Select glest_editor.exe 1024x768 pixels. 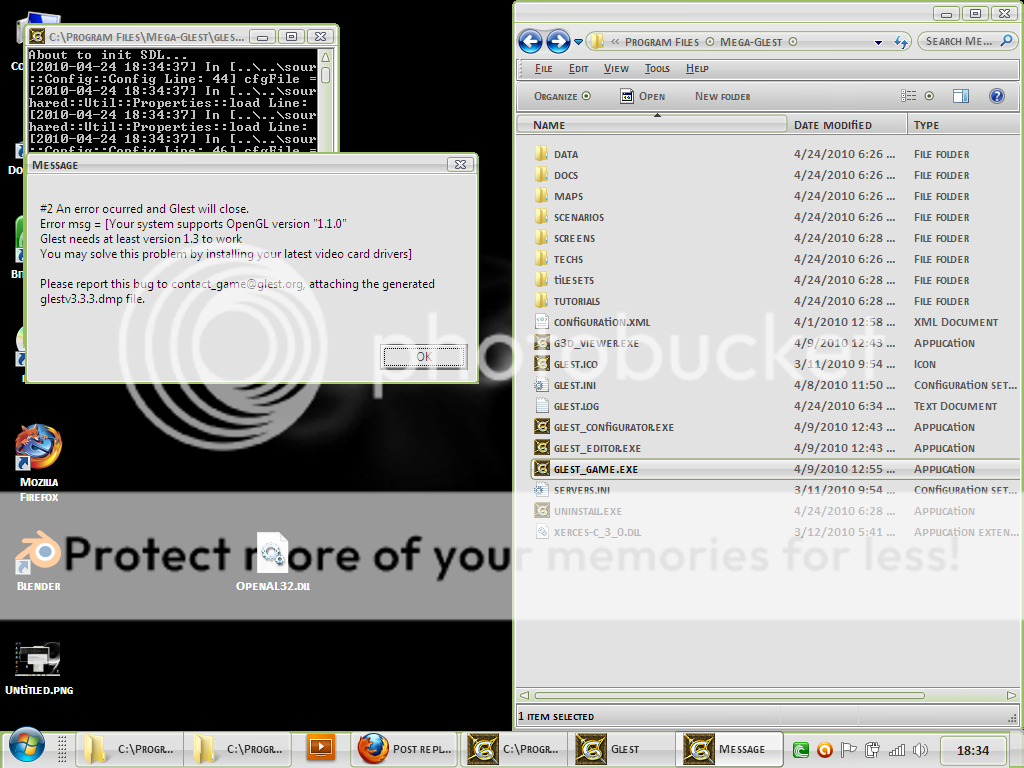point(776,448)
